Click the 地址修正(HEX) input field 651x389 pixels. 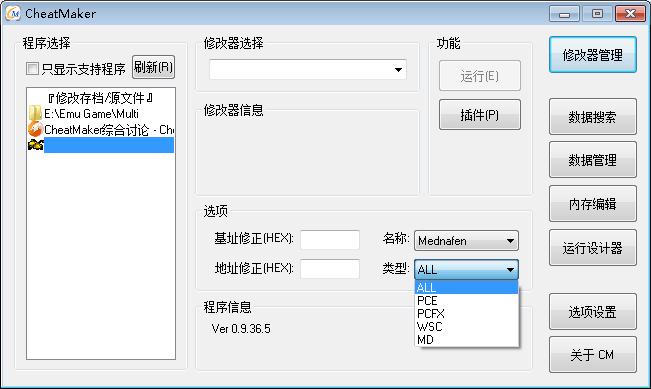click(x=330, y=269)
